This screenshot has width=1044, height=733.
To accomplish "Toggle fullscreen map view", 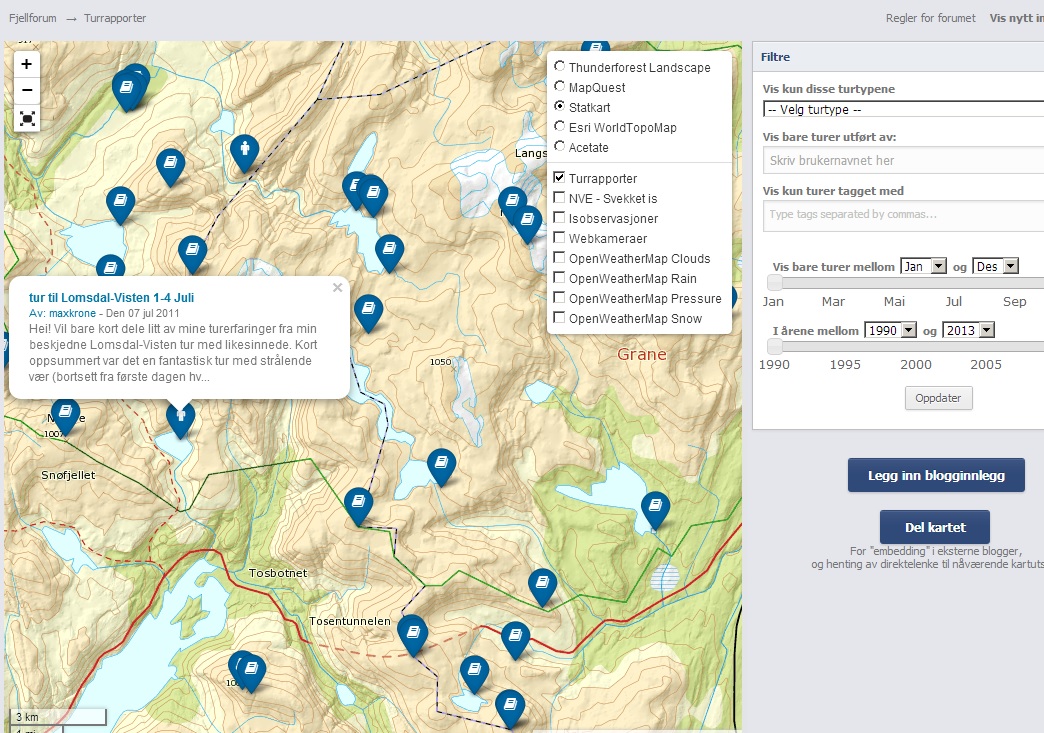I will 27,119.
